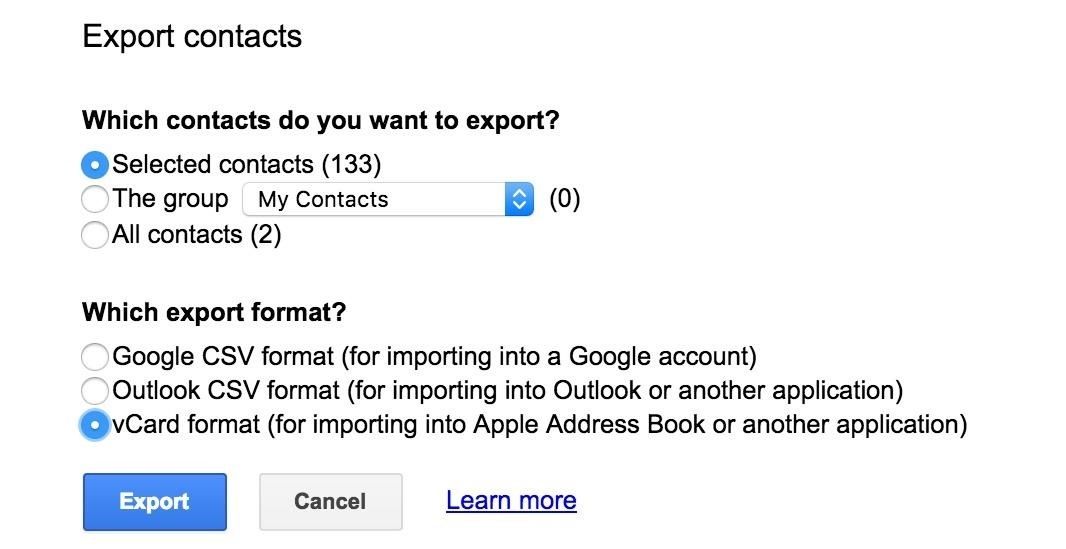Click the Google CSV format description text

click(434, 356)
